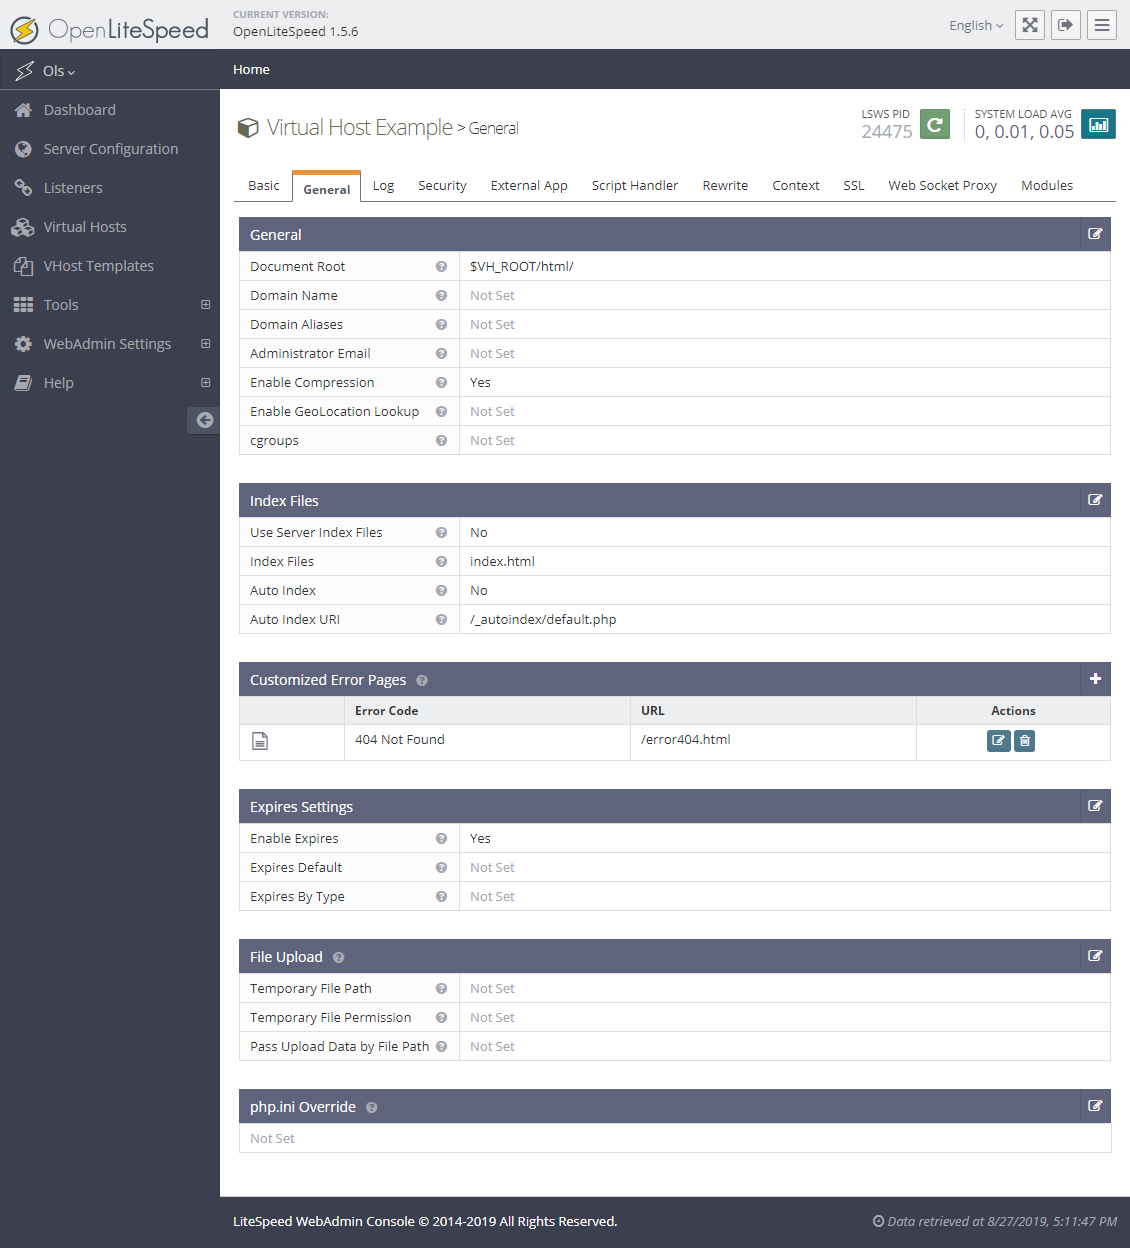Switch to the External App tab
This screenshot has height=1248, width=1130.
[x=529, y=186]
